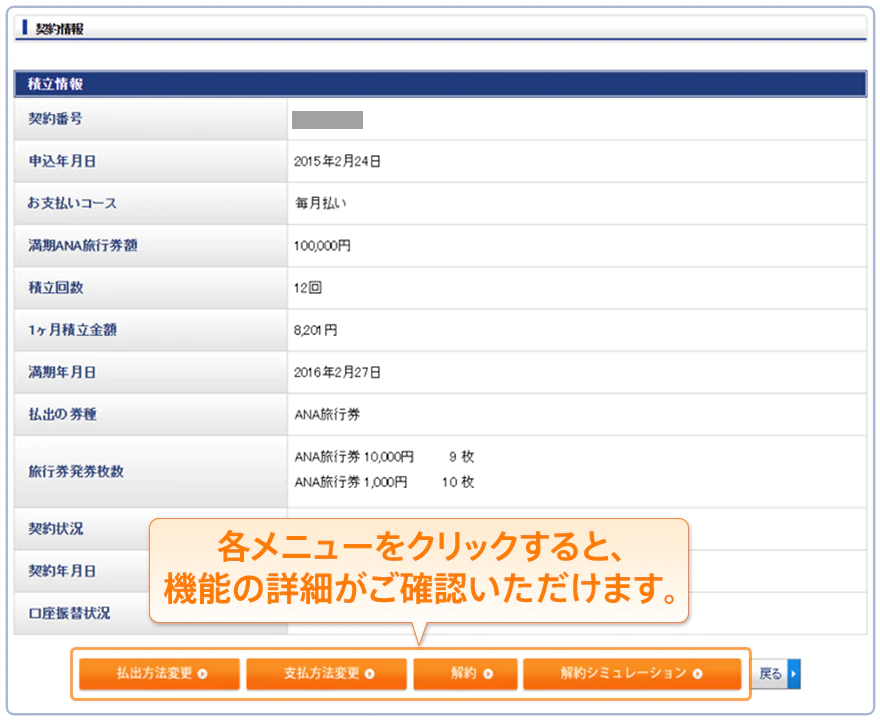880x720 pixels.
Task: Click the arrow icon in 解約シミュレーション
Action: pos(697,674)
